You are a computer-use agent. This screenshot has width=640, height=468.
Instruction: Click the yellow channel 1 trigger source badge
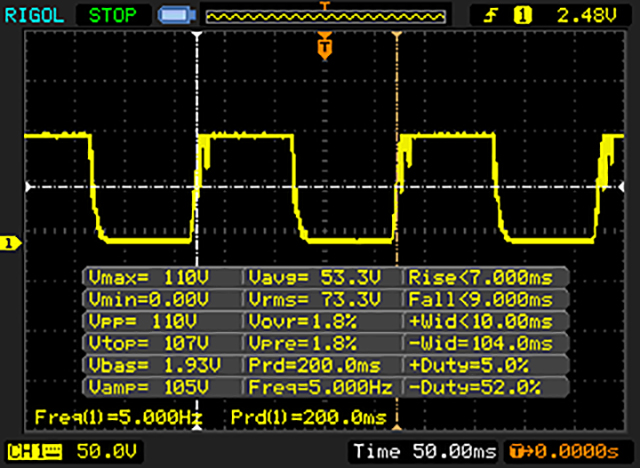click(522, 16)
